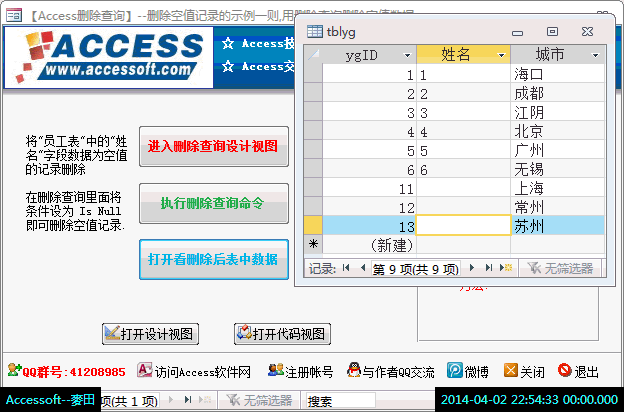Click the (新建) new record cell
Viewport: 624px width, 412px height.
click(369, 245)
